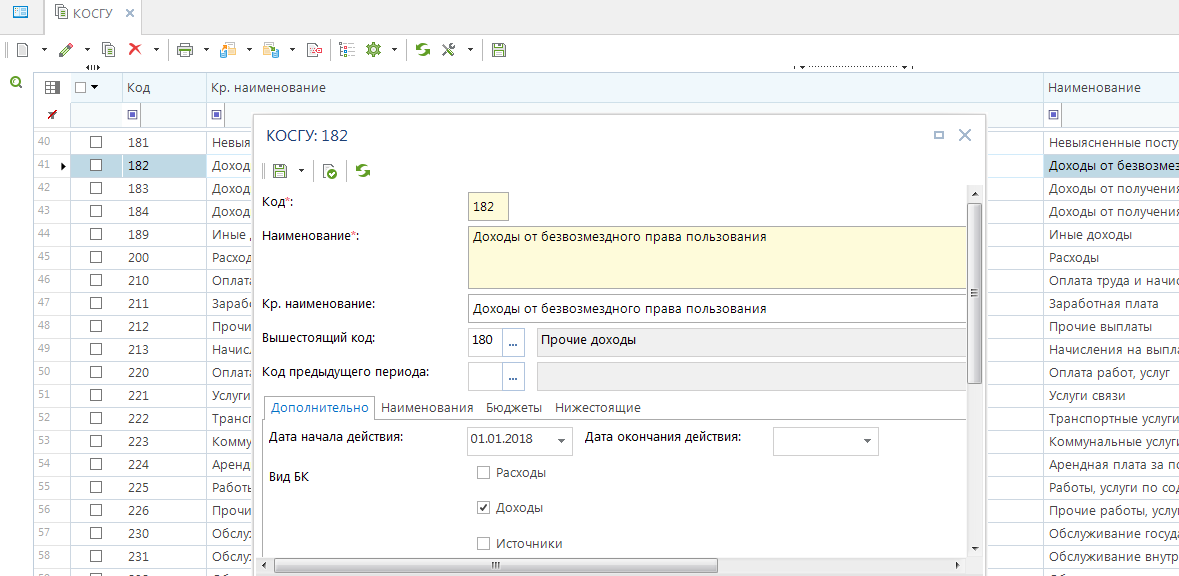Close the КОСГУ tab with X
Viewport: 1179px width, 576px height.
click(130, 14)
